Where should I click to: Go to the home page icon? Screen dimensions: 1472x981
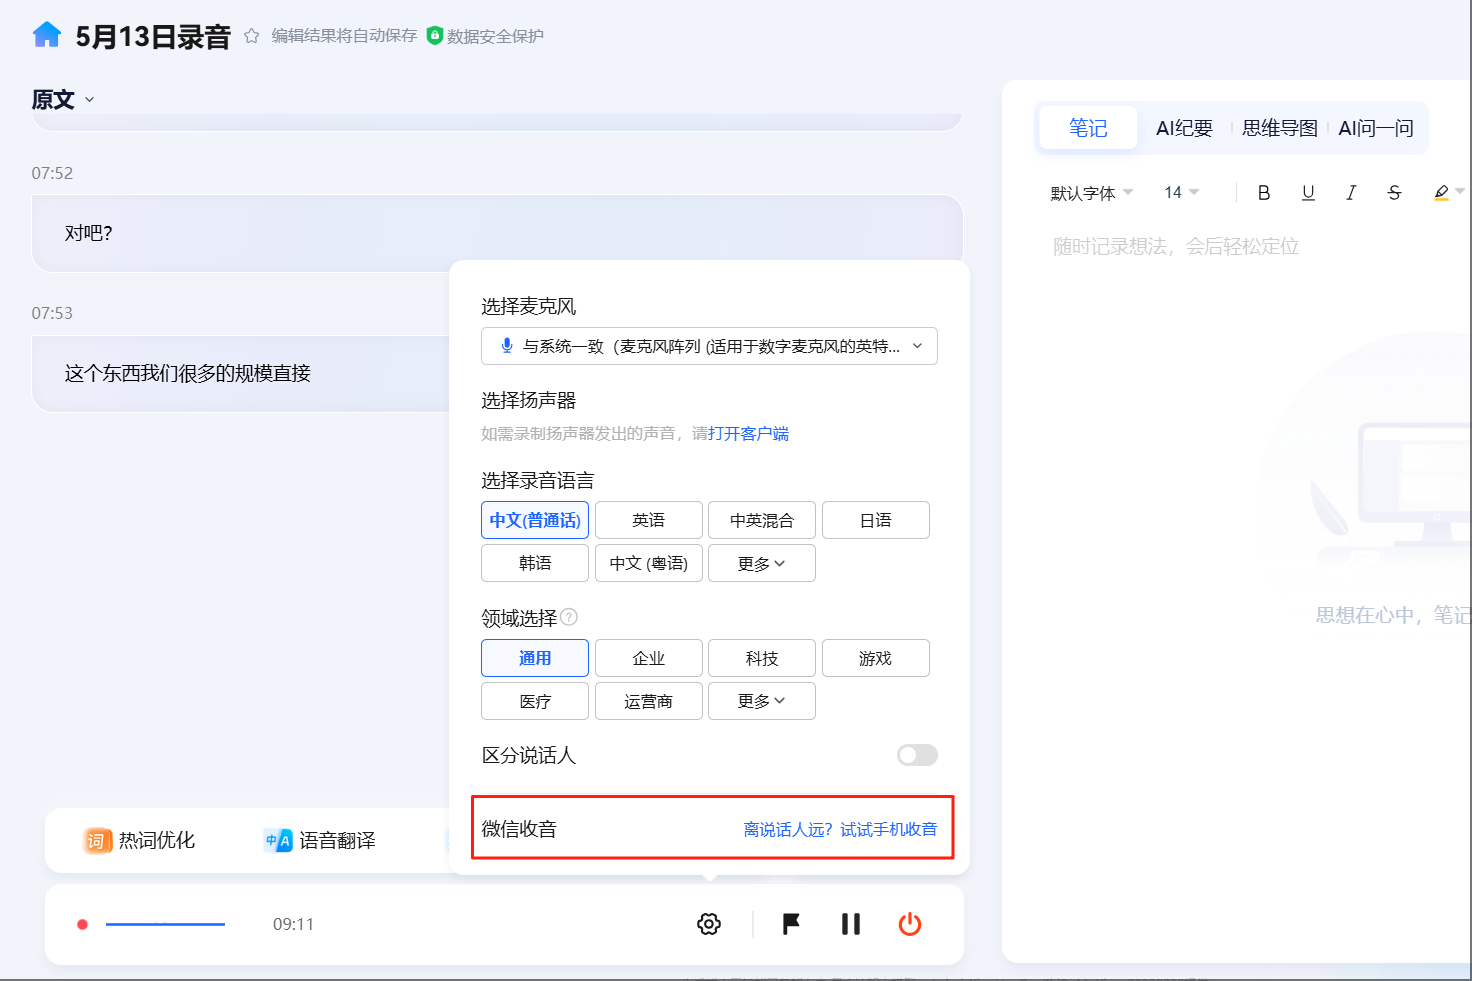pyautogui.click(x=47, y=36)
